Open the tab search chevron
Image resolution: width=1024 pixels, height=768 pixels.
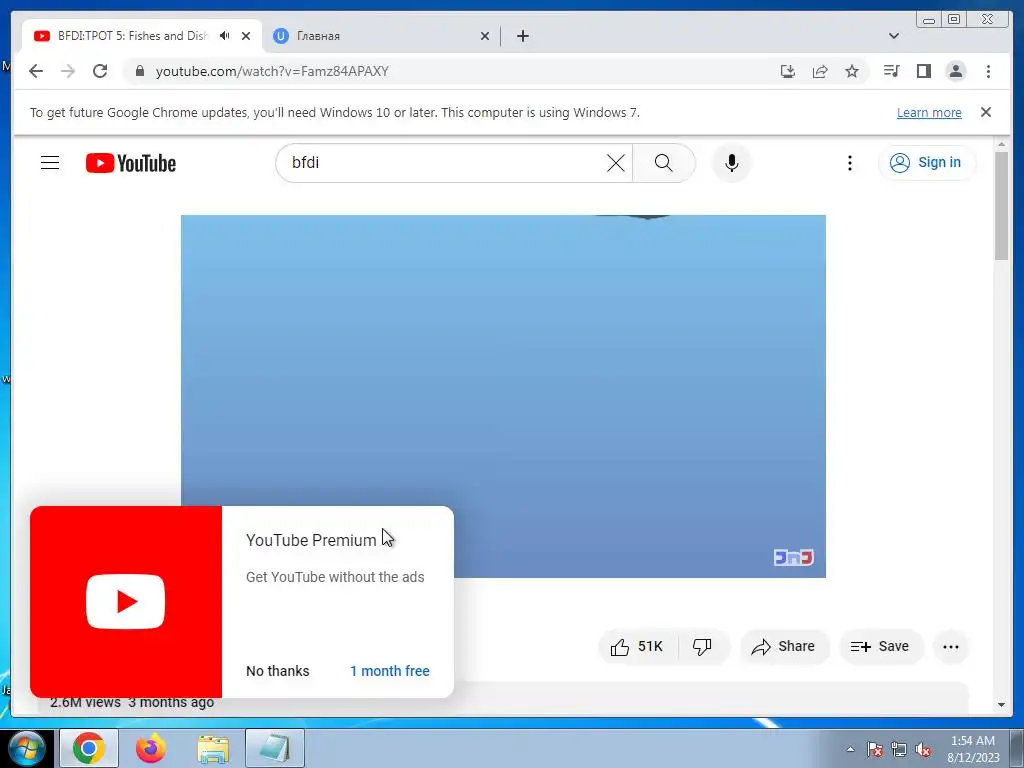(893, 36)
